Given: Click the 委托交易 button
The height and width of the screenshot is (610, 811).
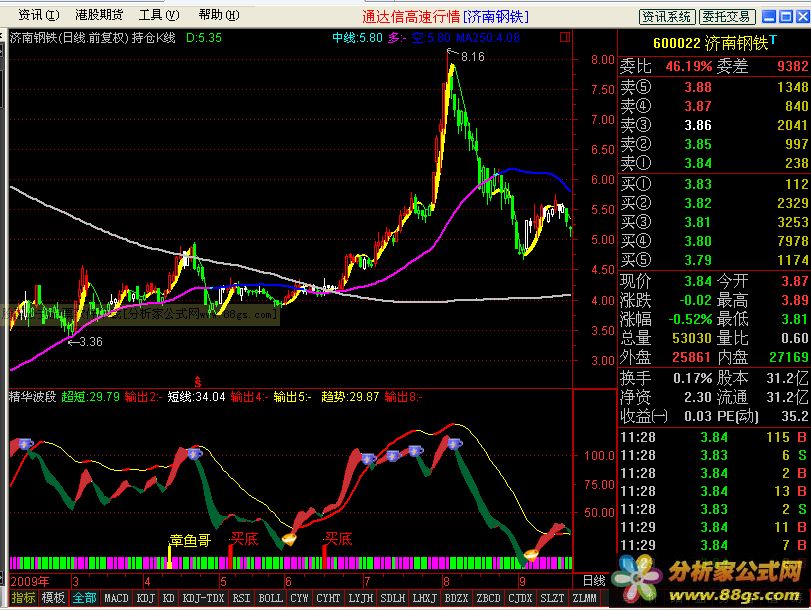Looking at the screenshot, I should pyautogui.click(x=727, y=17).
